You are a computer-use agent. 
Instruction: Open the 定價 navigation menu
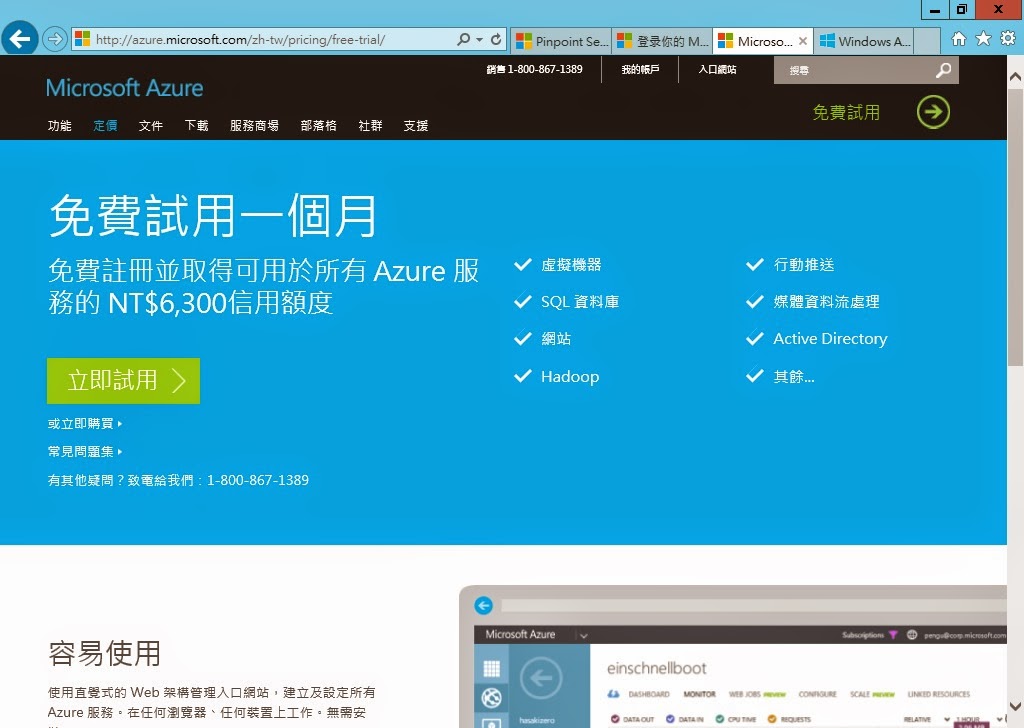105,125
